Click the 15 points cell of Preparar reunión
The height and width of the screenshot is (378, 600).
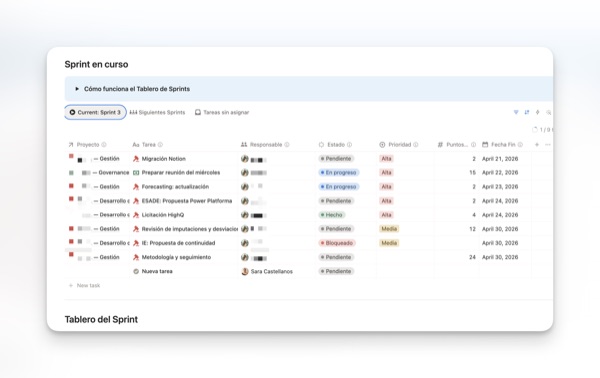click(x=473, y=173)
